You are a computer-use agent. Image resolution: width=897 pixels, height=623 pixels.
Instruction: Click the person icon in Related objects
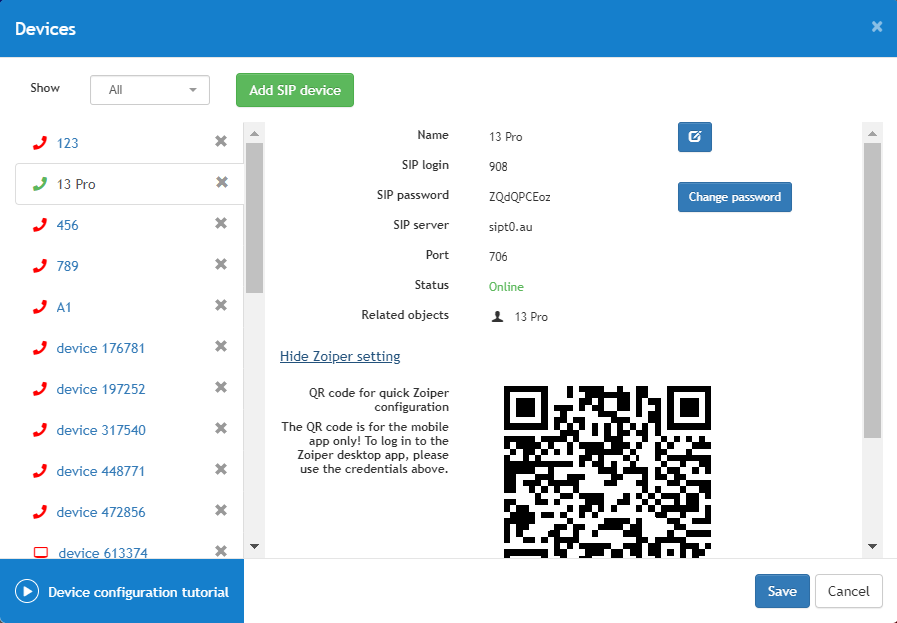[x=497, y=316]
